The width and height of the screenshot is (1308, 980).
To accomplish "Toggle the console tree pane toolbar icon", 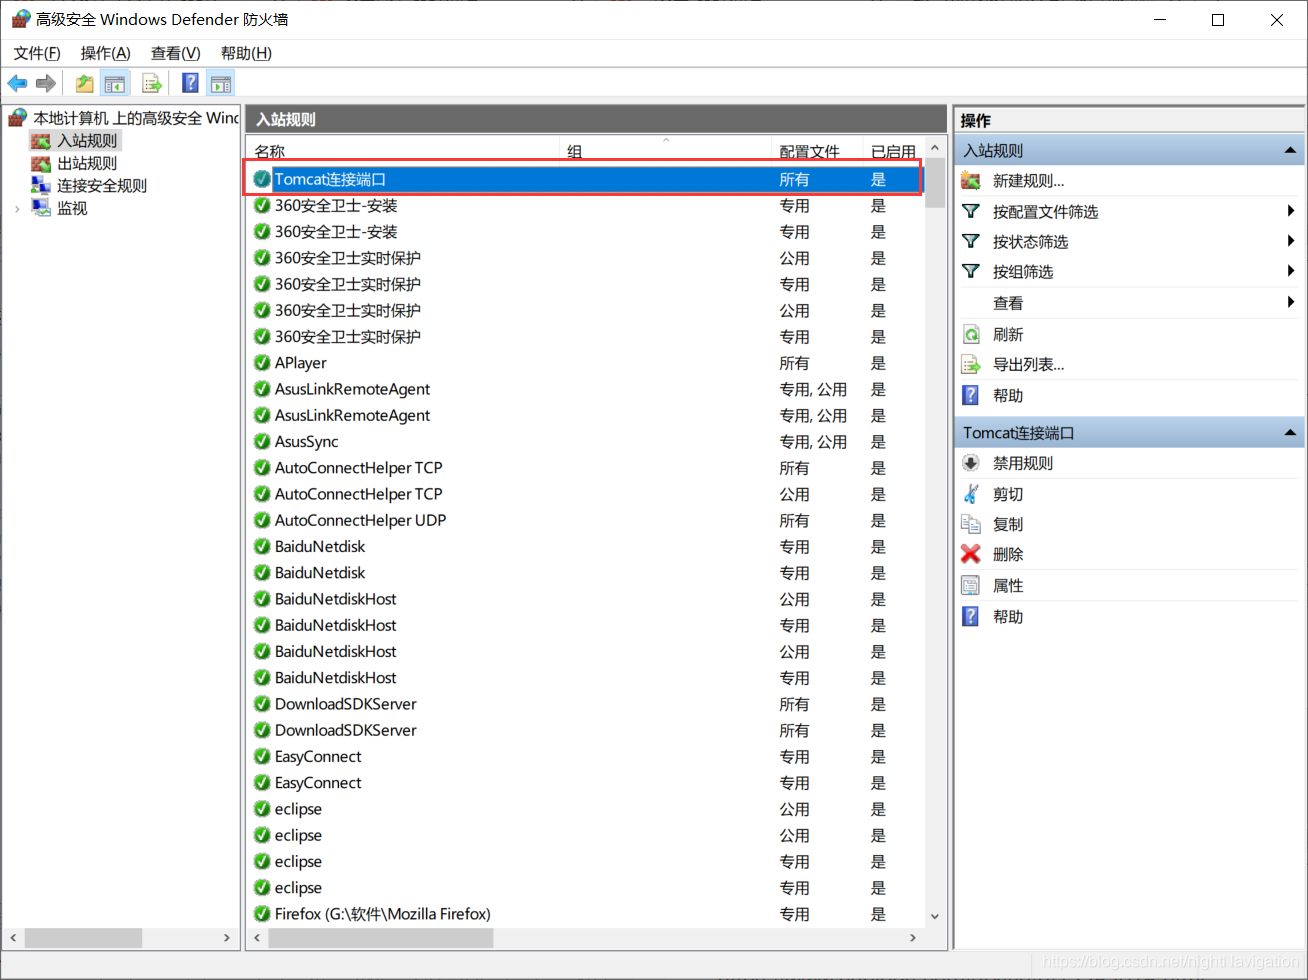I will pyautogui.click(x=115, y=83).
